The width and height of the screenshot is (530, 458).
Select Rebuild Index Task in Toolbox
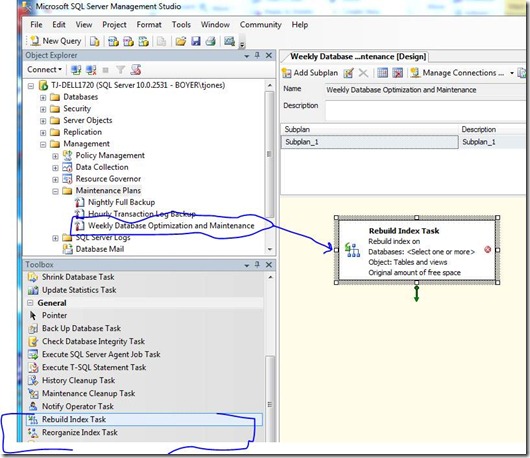tap(144, 419)
